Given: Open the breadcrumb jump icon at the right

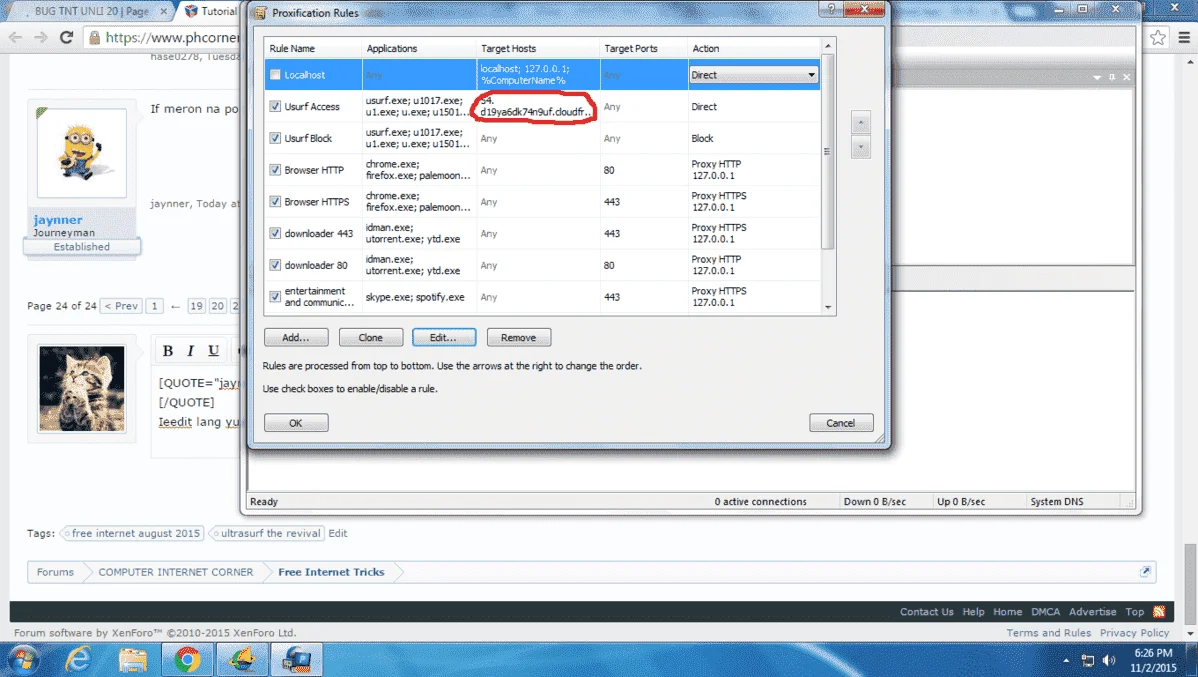Looking at the screenshot, I should (x=1145, y=572).
